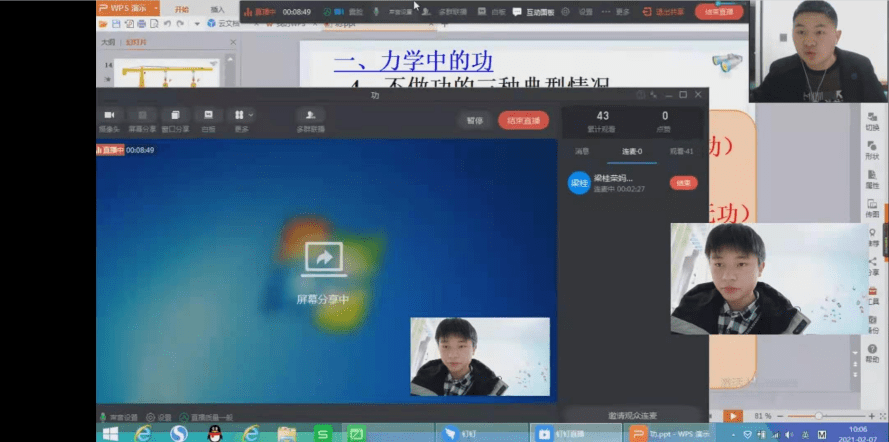Image resolution: width=889 pixels, height=442 pixels.
Task: Pause the livestream with the 暂停 button
Action: [475, 120]
